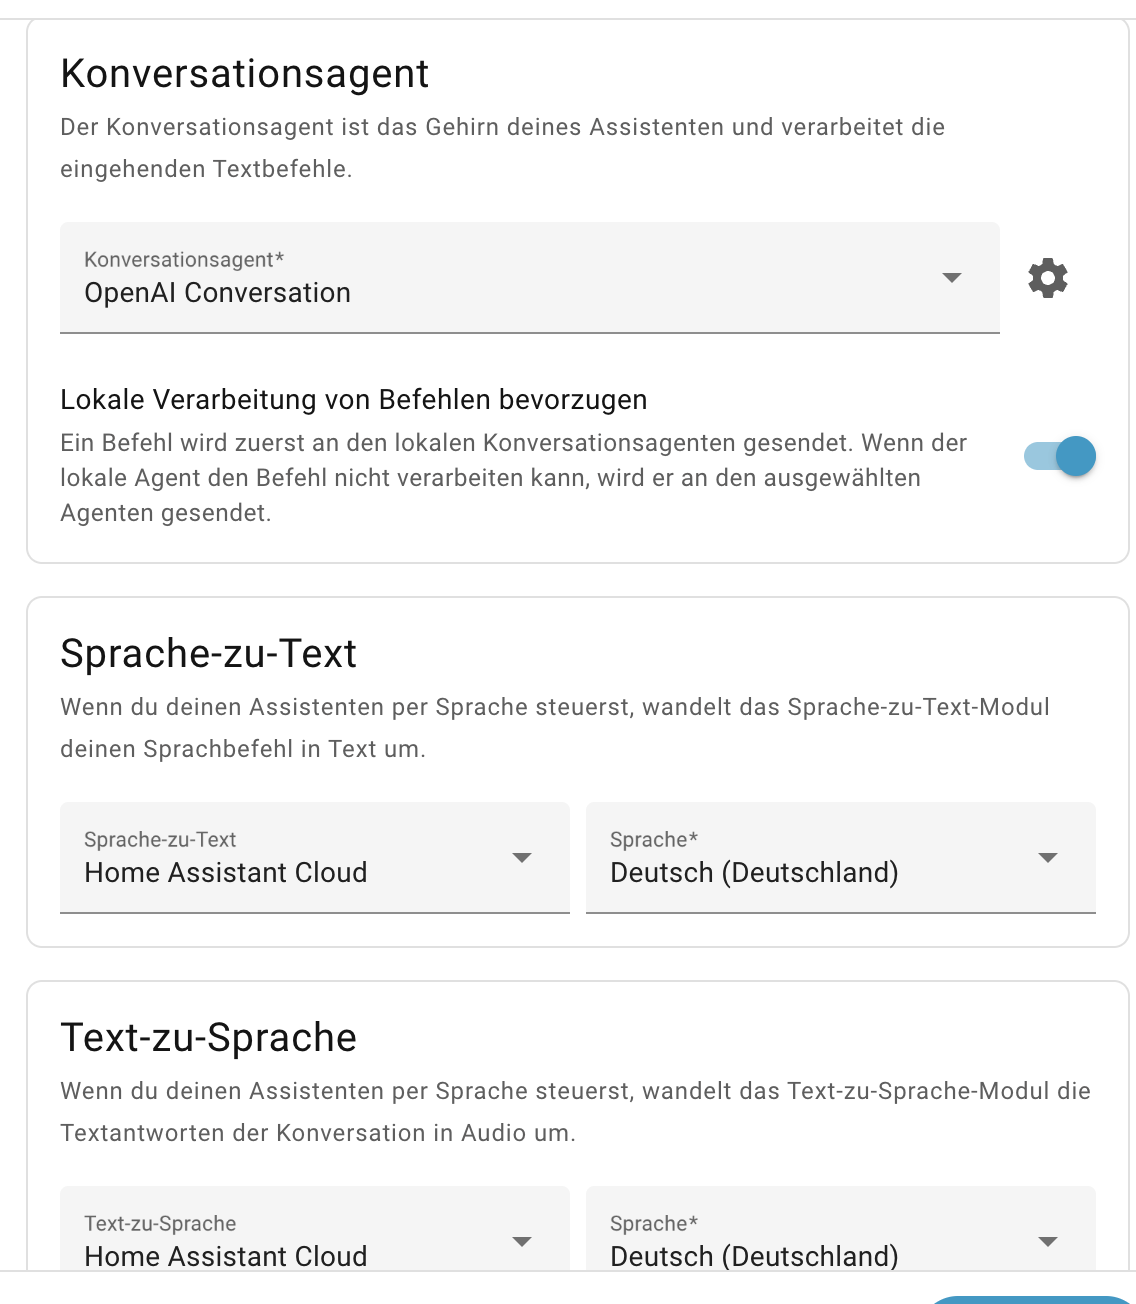Viewport: 1136px width, 1304px height.
Task: Click the Konversationsagent section heading
Action: [x=245, y=74]
